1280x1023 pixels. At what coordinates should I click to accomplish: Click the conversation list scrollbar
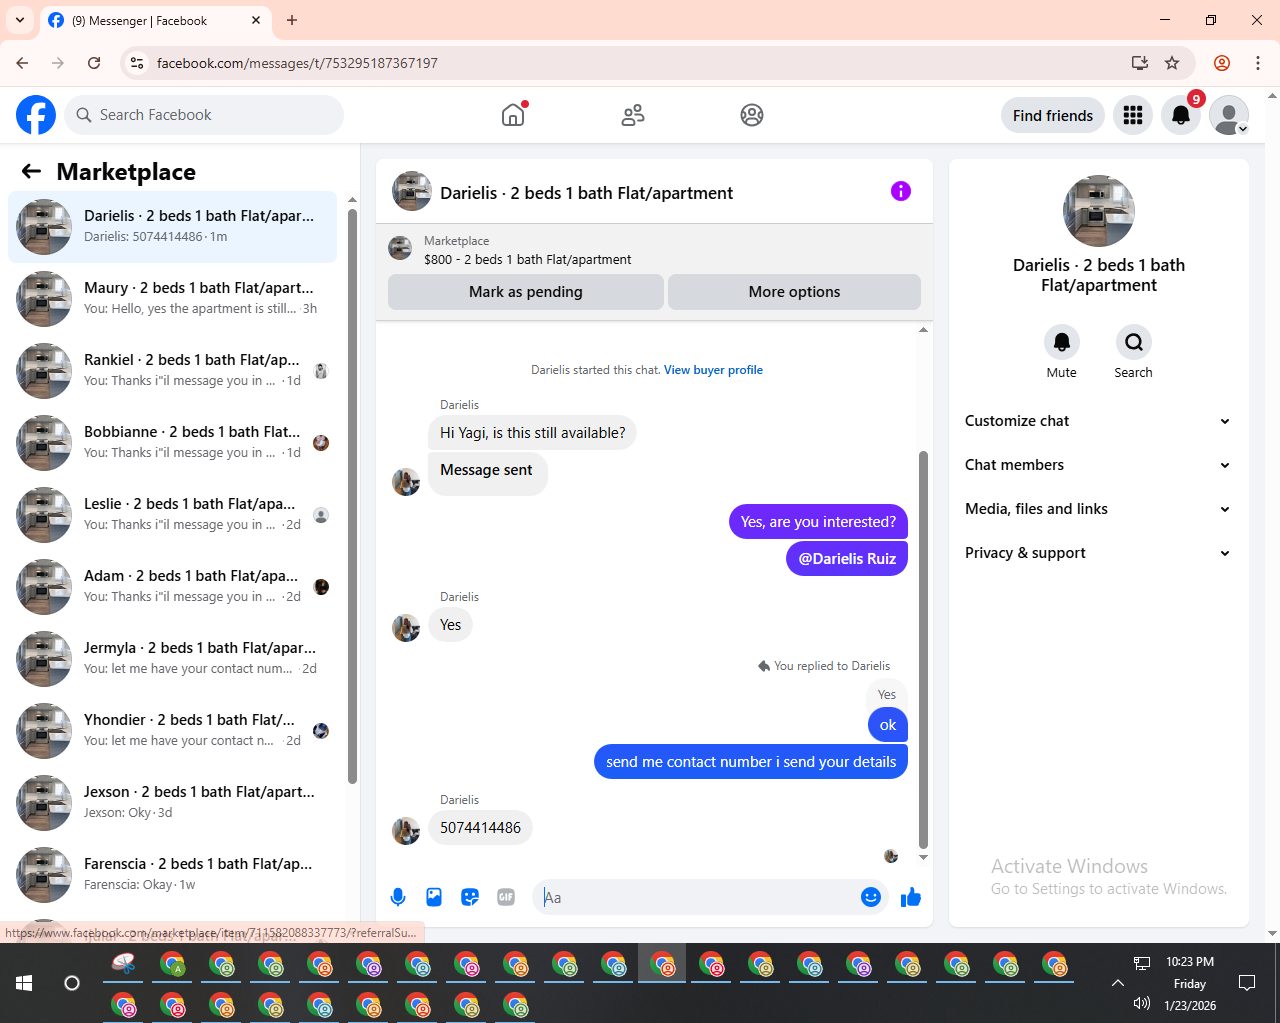352,495
